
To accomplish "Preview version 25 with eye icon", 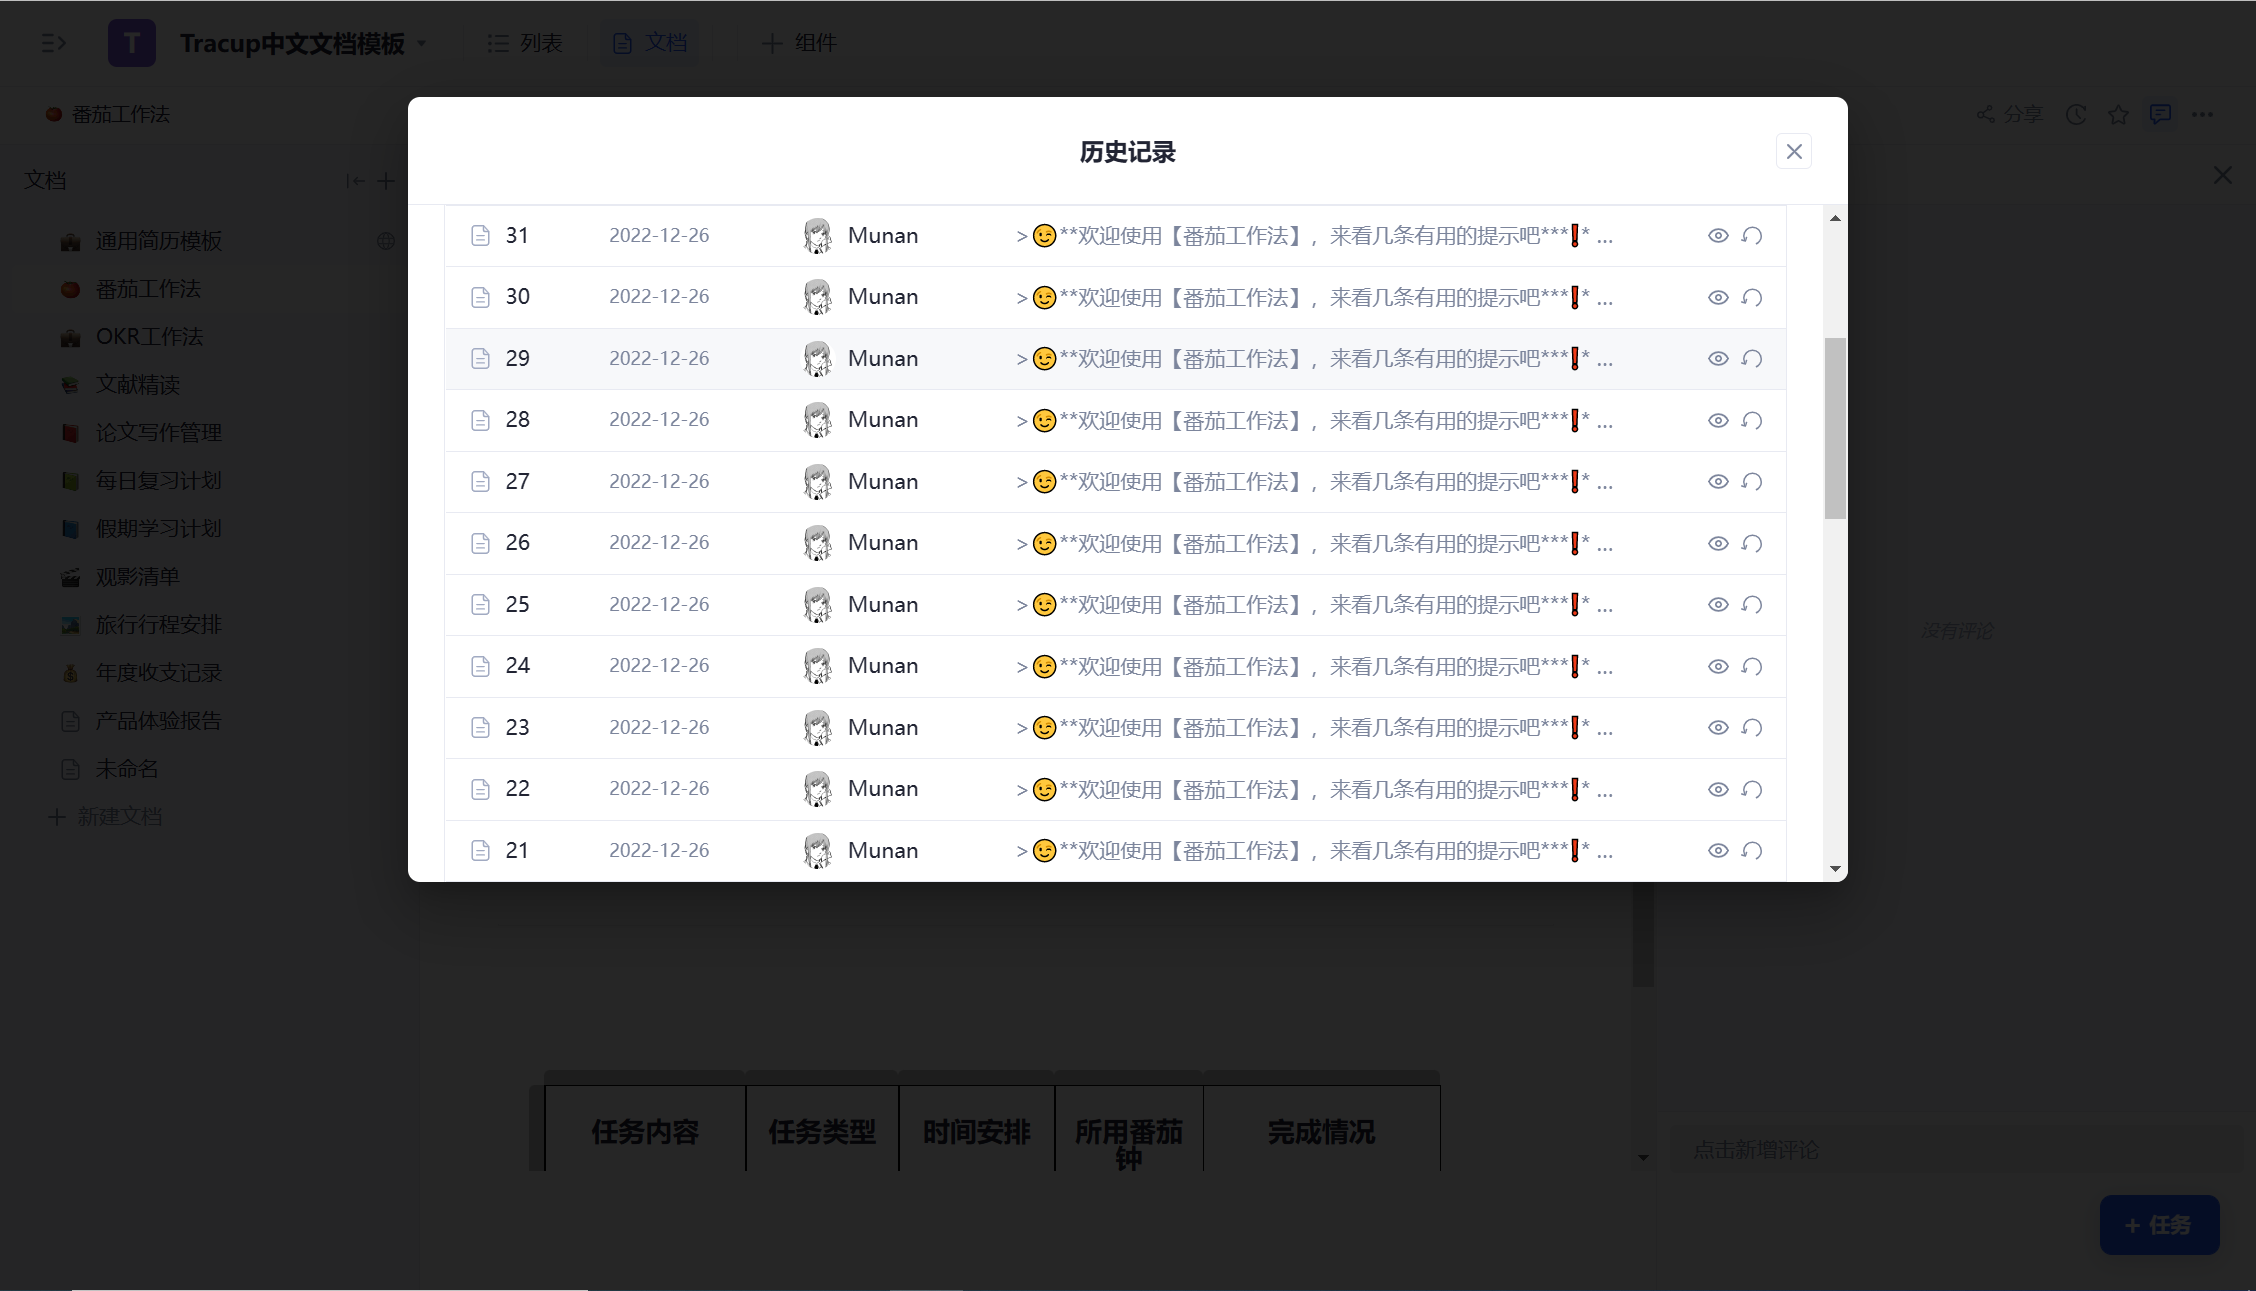I will pos(1718,605).
